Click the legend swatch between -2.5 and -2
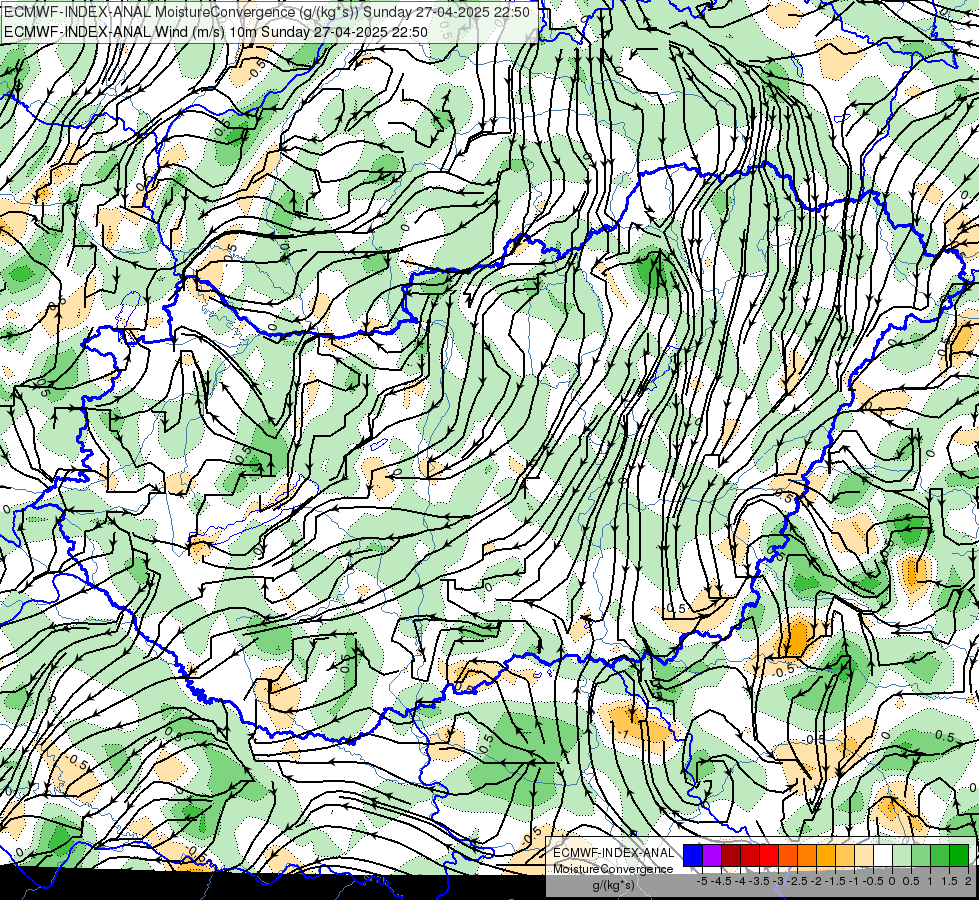 tap(807, 855)
